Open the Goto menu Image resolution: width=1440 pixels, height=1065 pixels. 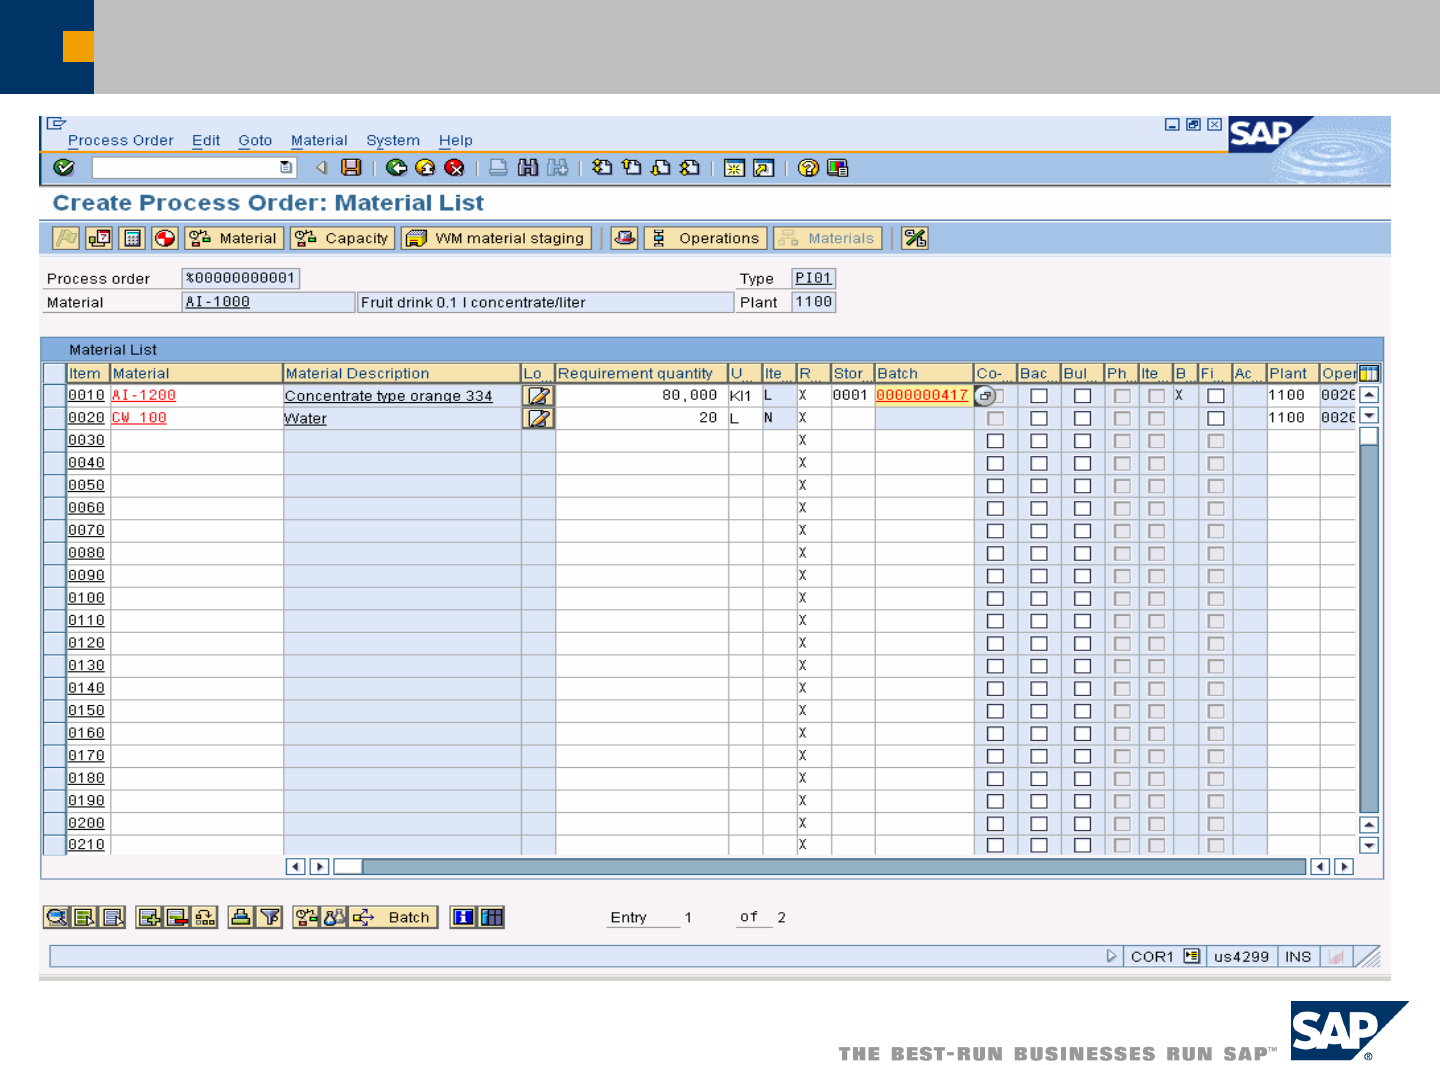click(x=255, y=141)
